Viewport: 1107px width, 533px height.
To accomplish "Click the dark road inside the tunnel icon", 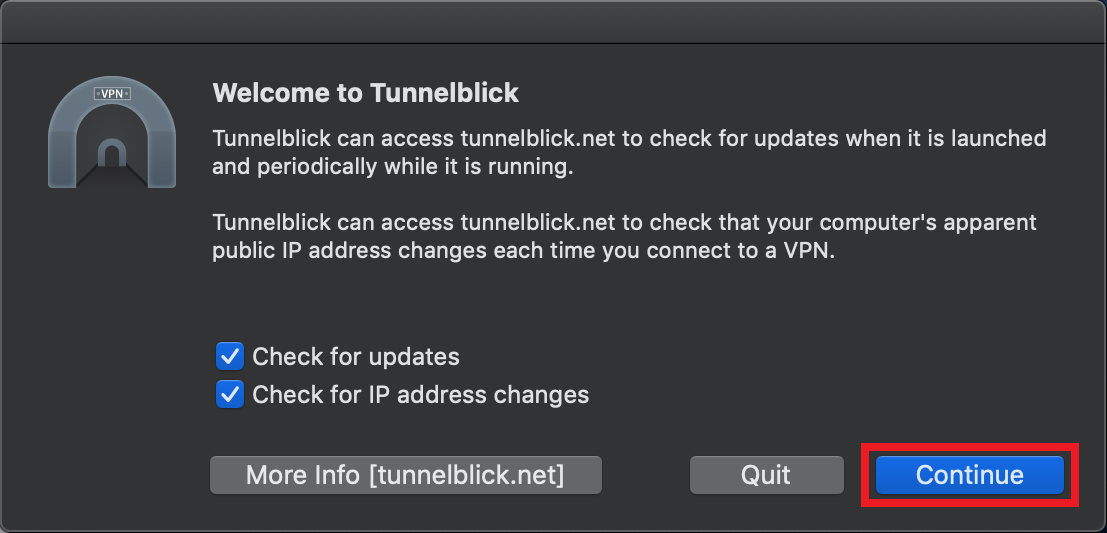I will (x=112, y=176).
